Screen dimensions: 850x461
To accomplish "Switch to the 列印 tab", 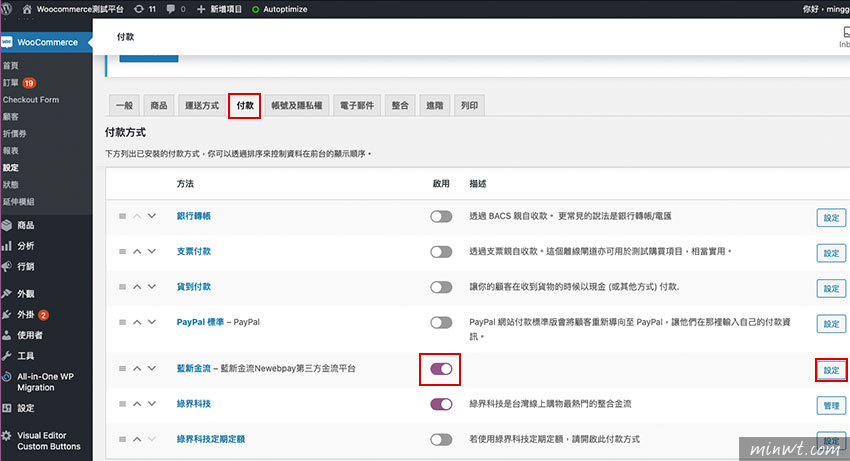I will 469,105.
